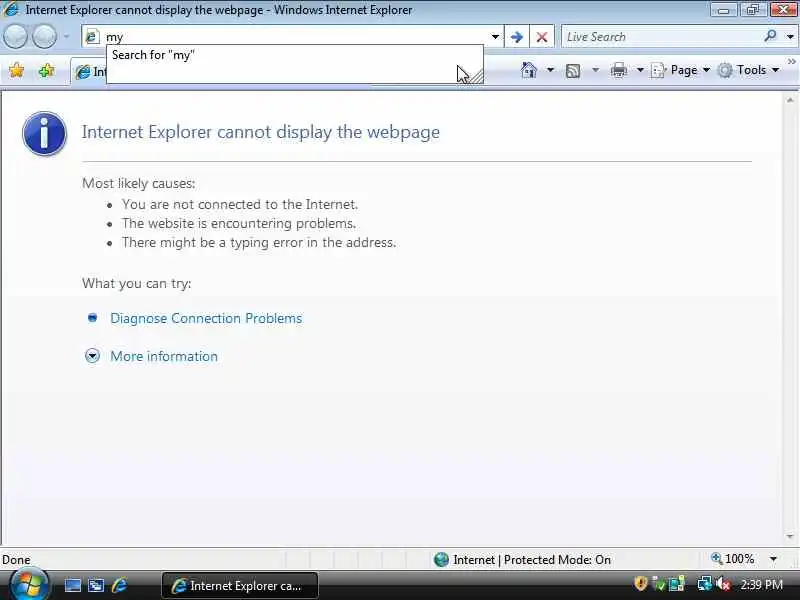800x600 pixels.
Task: Click the security shield tray icon
Action: pyautogui.click(x=641, y=583)
